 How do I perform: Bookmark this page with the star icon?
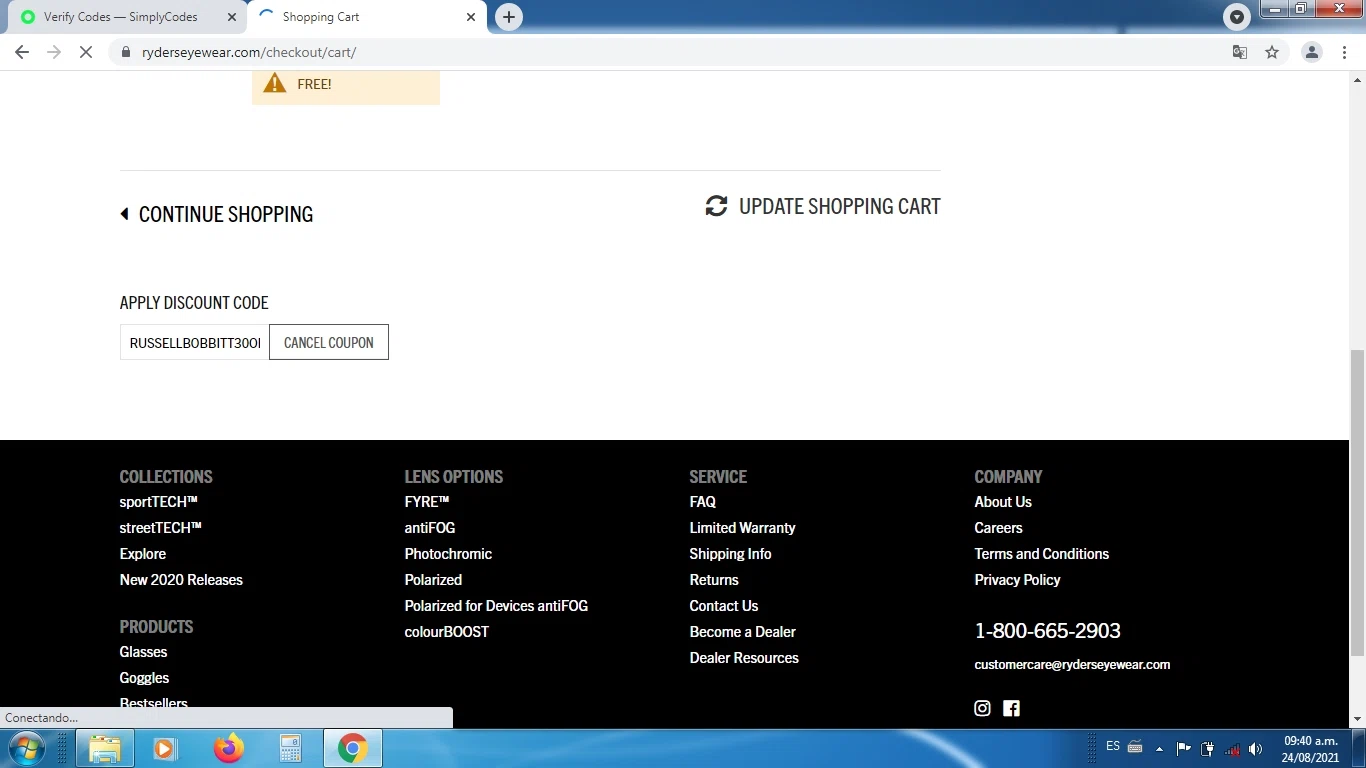click(x=1272, y=52)
